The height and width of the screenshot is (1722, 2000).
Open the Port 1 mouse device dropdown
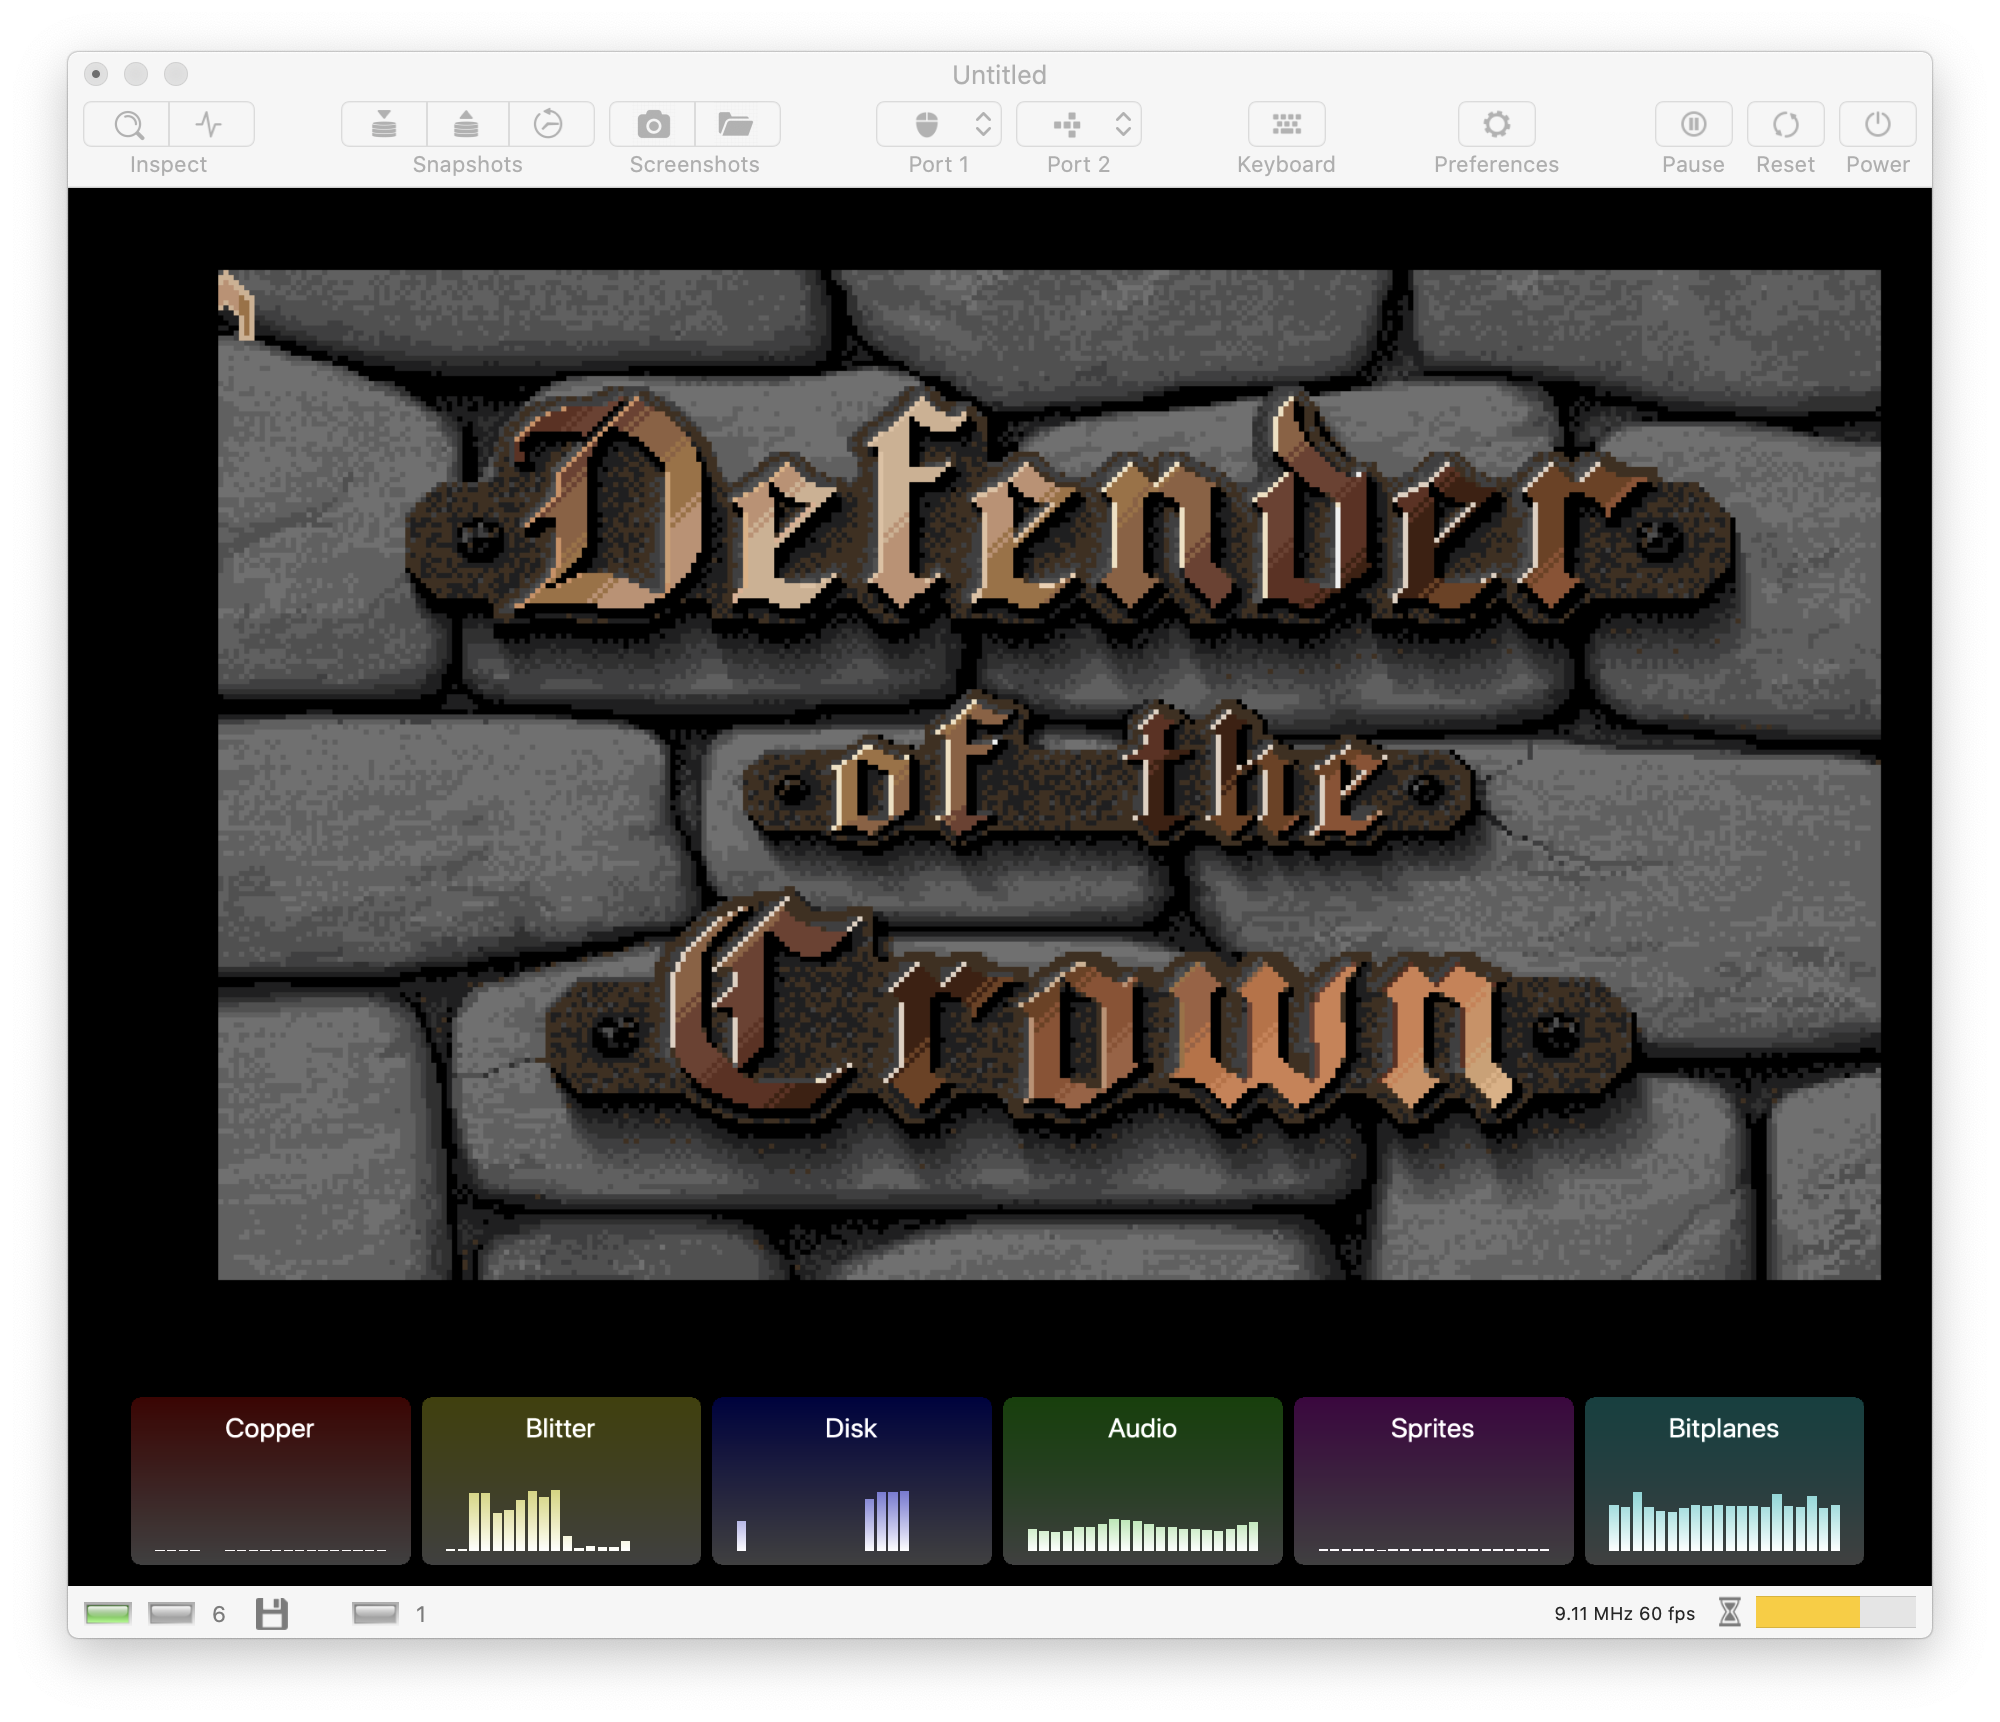(x=939, y=124)
